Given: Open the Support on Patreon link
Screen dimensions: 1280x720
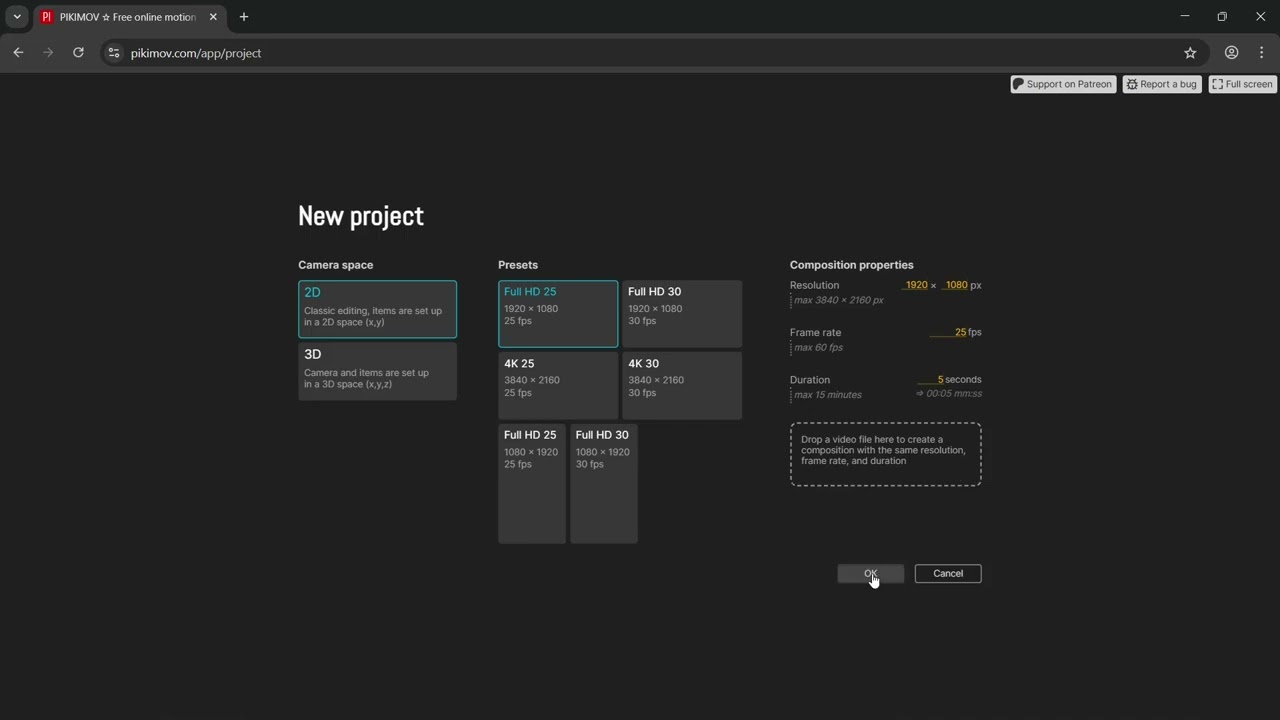Looking at the screenshot, I should click(x=1063, y=84).
